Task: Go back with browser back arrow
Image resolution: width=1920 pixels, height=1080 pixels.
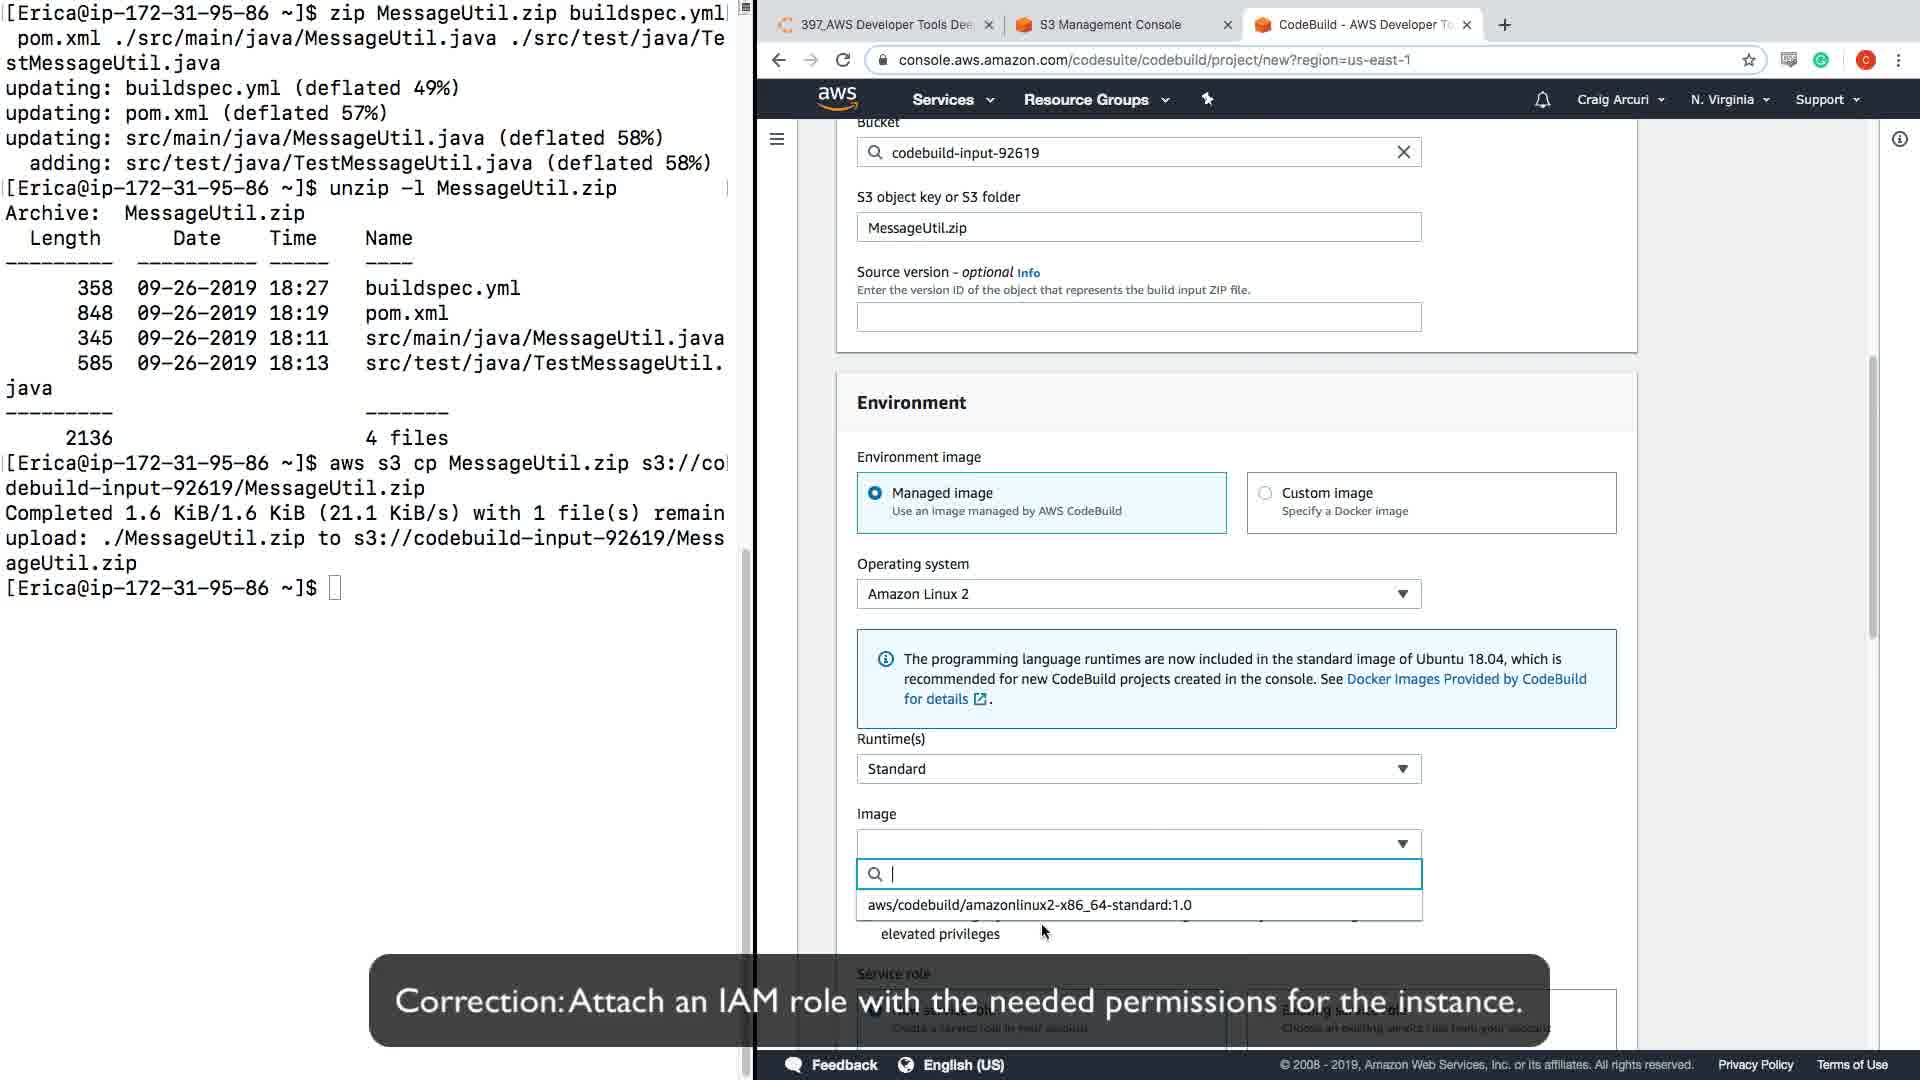Action: pyautogui.click(x=779, y=60)
